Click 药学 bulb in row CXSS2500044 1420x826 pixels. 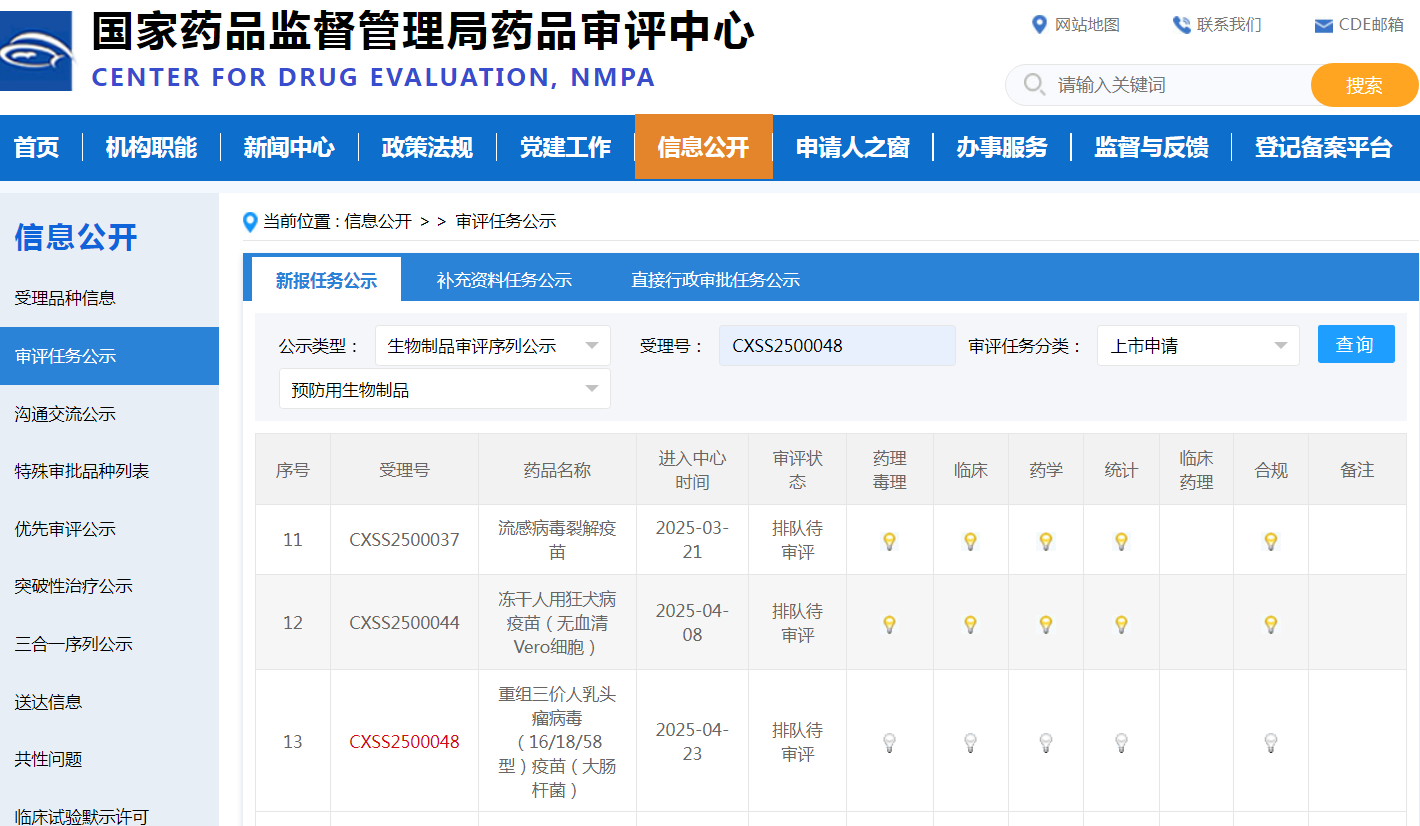[1046, 624]
